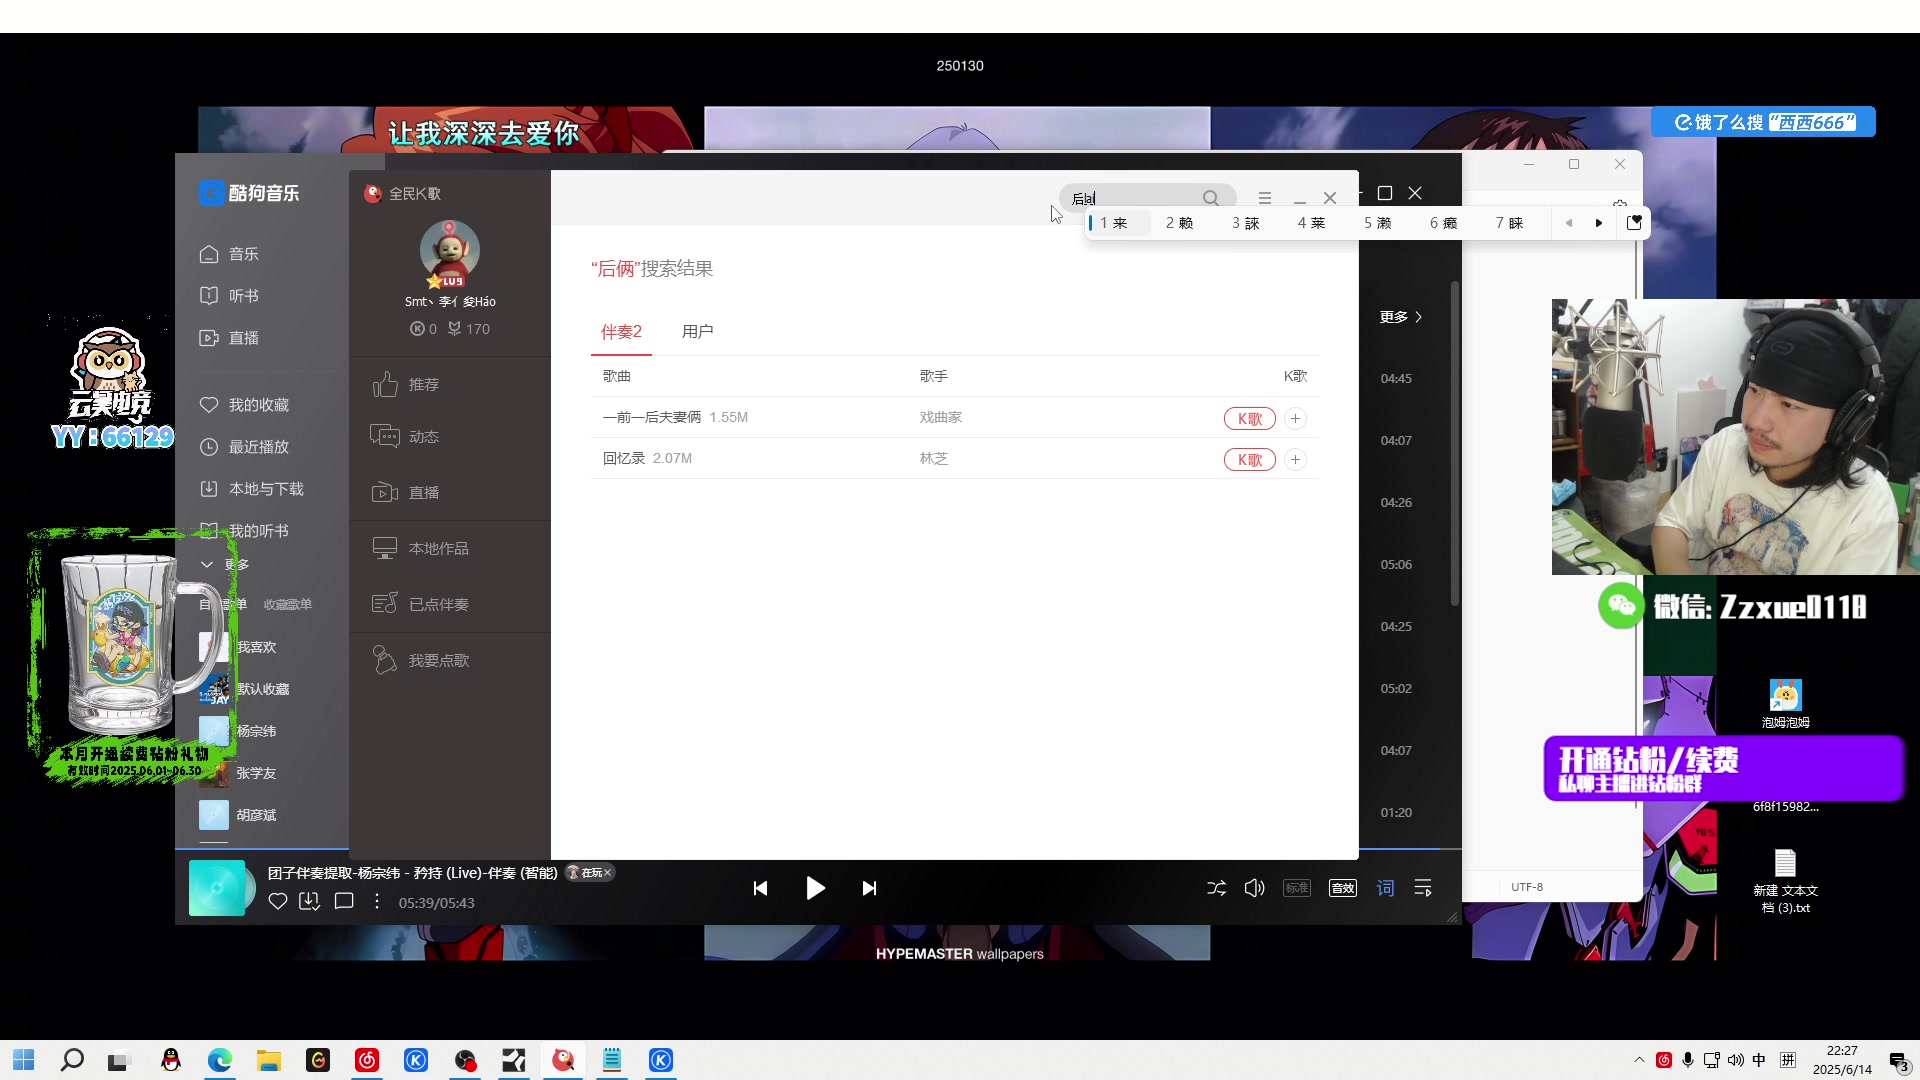Image resolution: width=1920 pixels, height=1080 pixels.
Task: Download the current song
Action: (x=309, y=901)
